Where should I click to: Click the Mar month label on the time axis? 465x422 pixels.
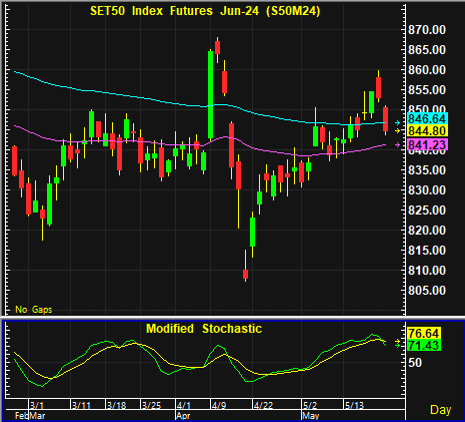37,416
